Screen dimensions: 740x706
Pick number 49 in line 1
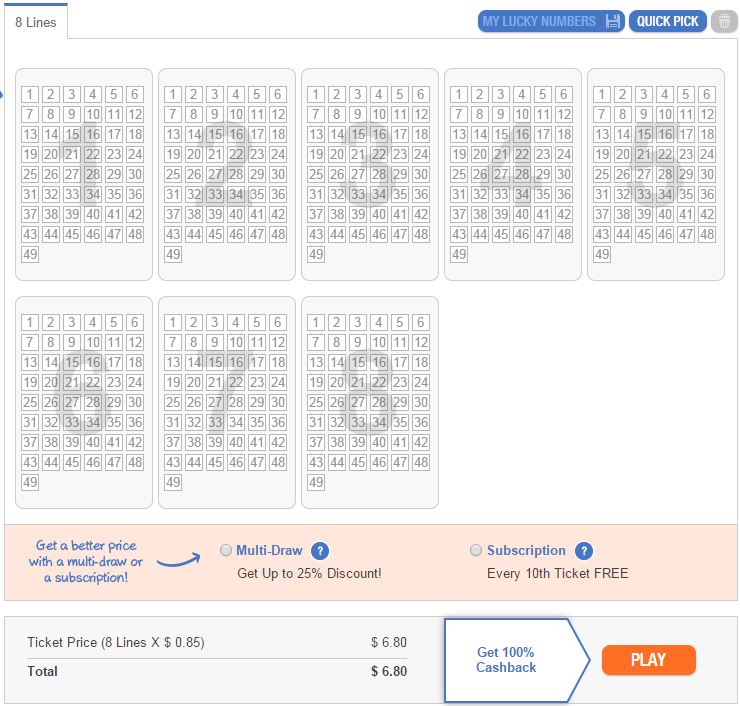(30, 254)
